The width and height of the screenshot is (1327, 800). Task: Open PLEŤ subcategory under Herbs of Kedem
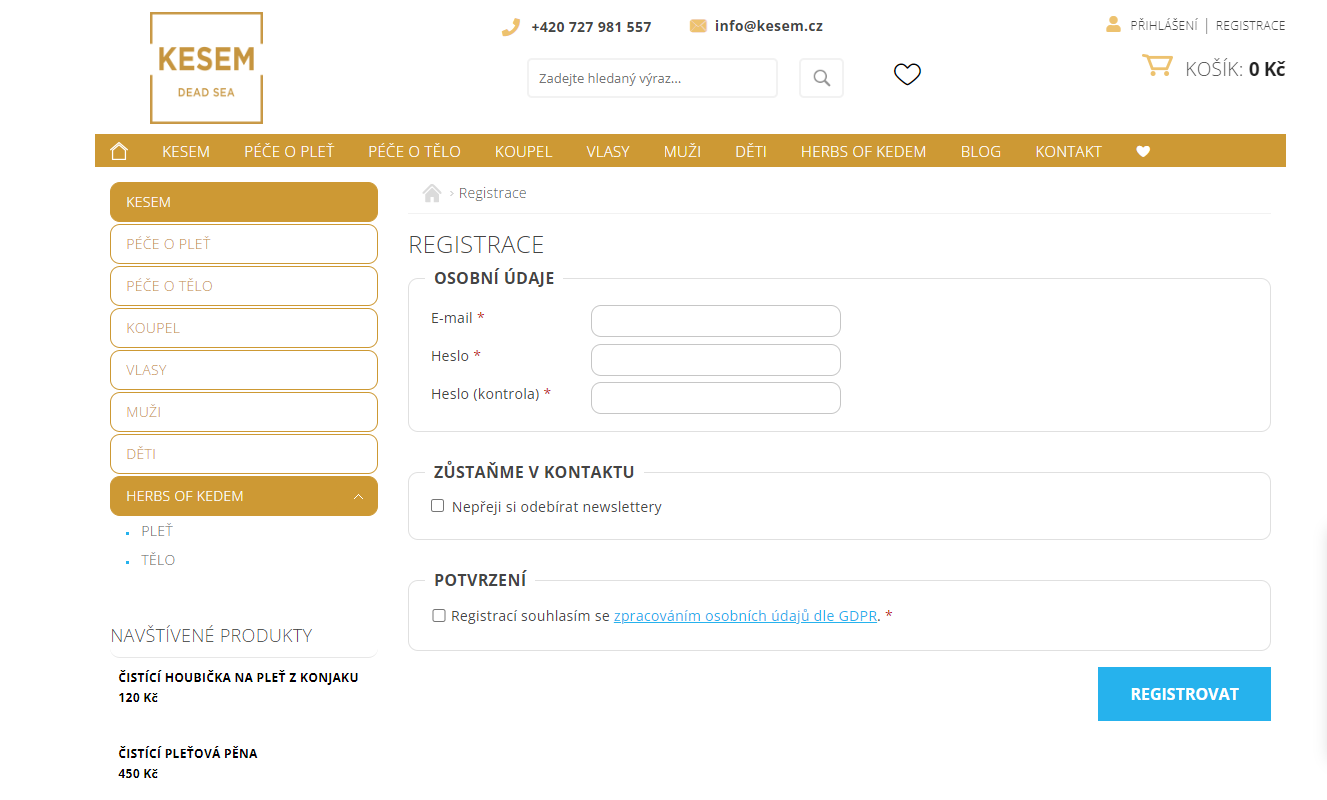click(157, 531)
